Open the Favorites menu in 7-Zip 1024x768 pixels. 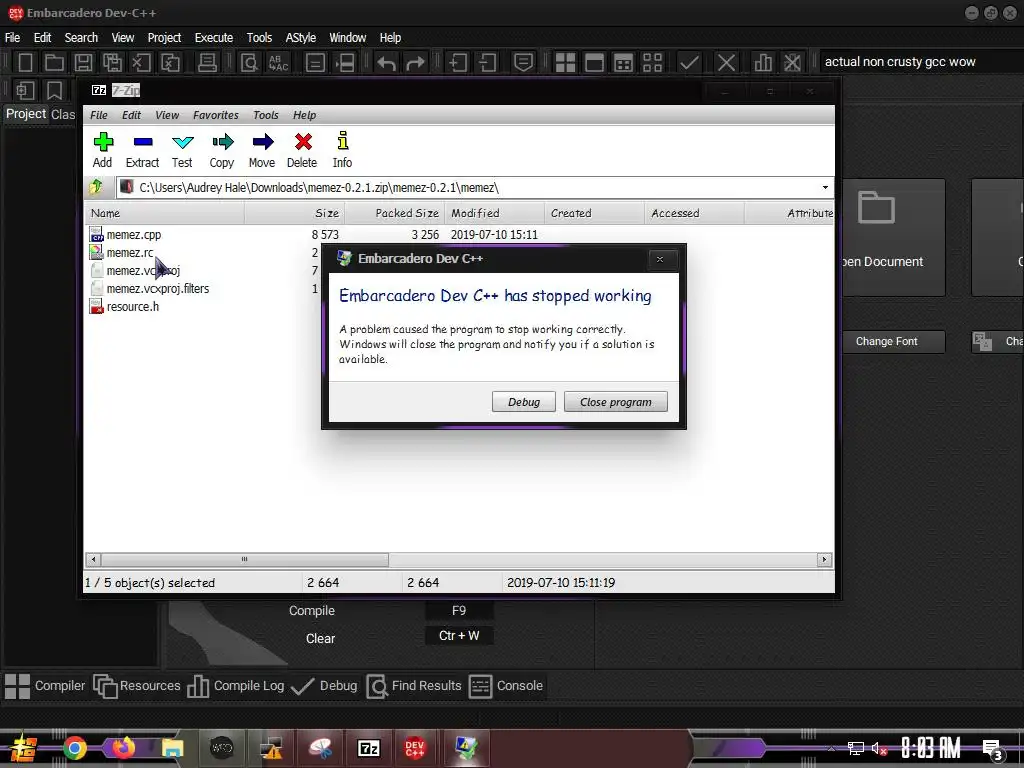[x=216, y=115]
